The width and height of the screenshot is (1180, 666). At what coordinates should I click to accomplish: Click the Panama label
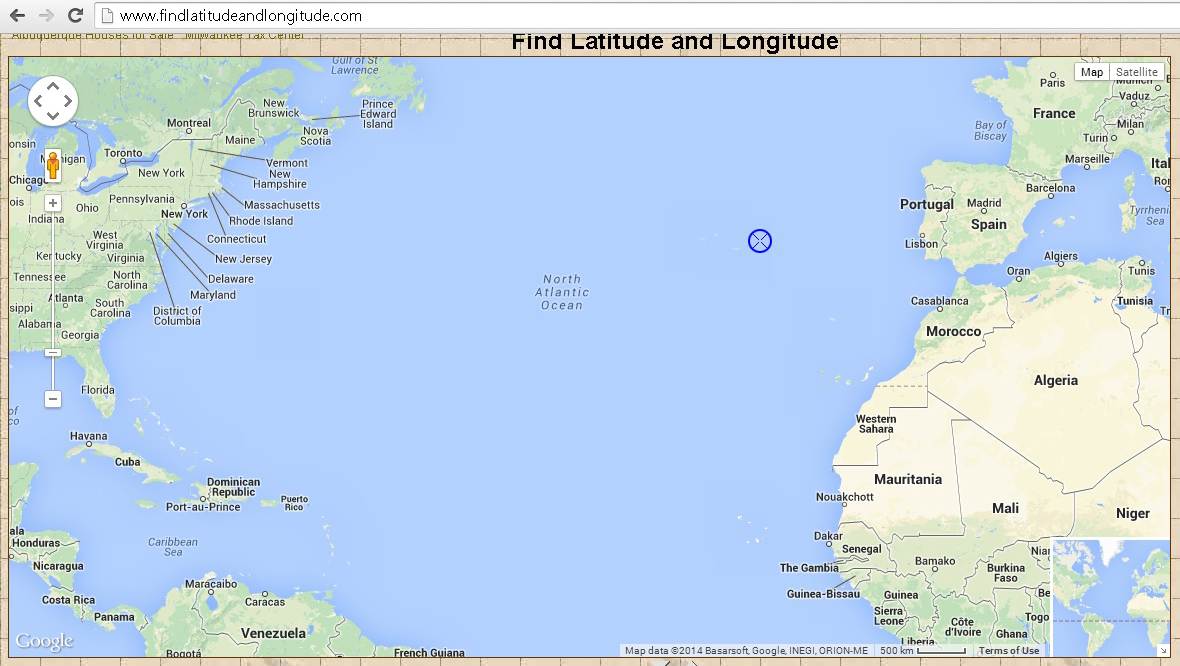(114, 617)
